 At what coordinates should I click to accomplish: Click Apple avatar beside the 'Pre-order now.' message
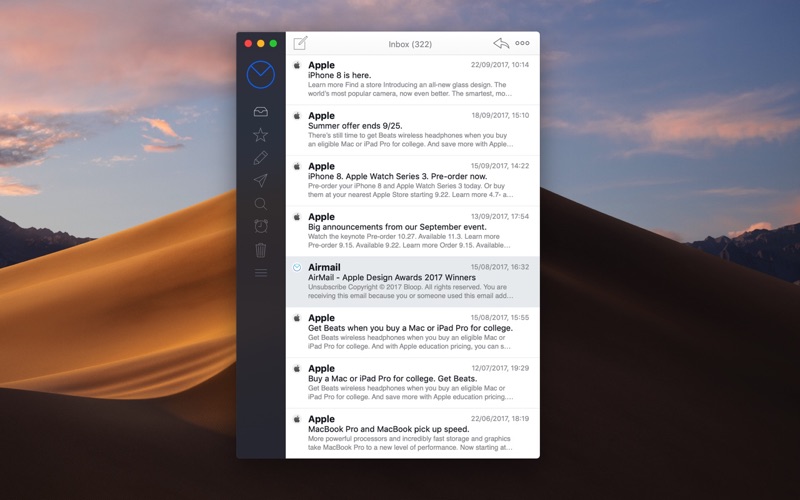point(297,166)
